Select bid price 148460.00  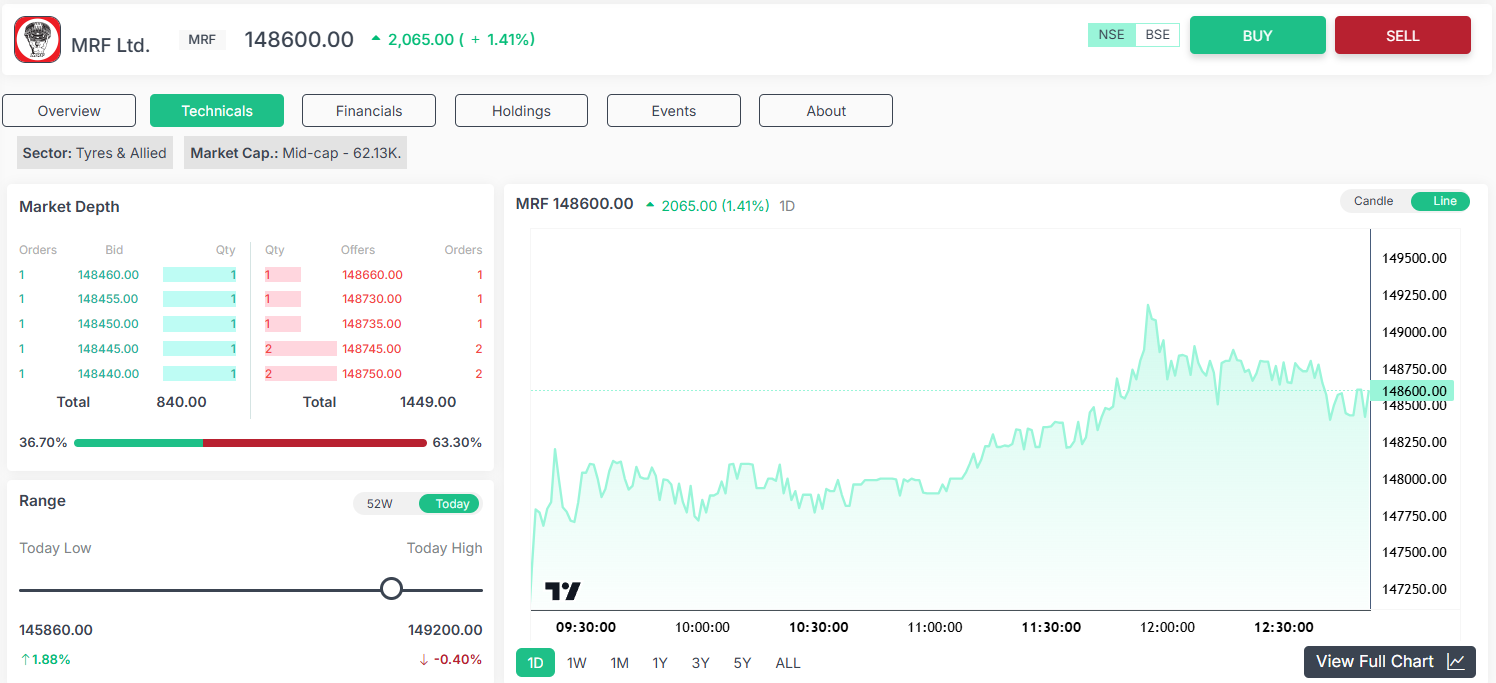pos(108,275)
